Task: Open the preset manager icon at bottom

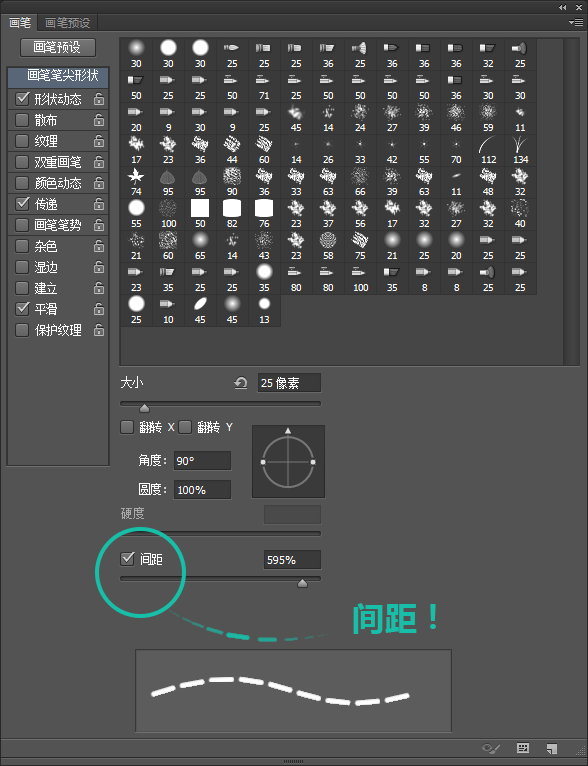Action: tap(523, 748)
